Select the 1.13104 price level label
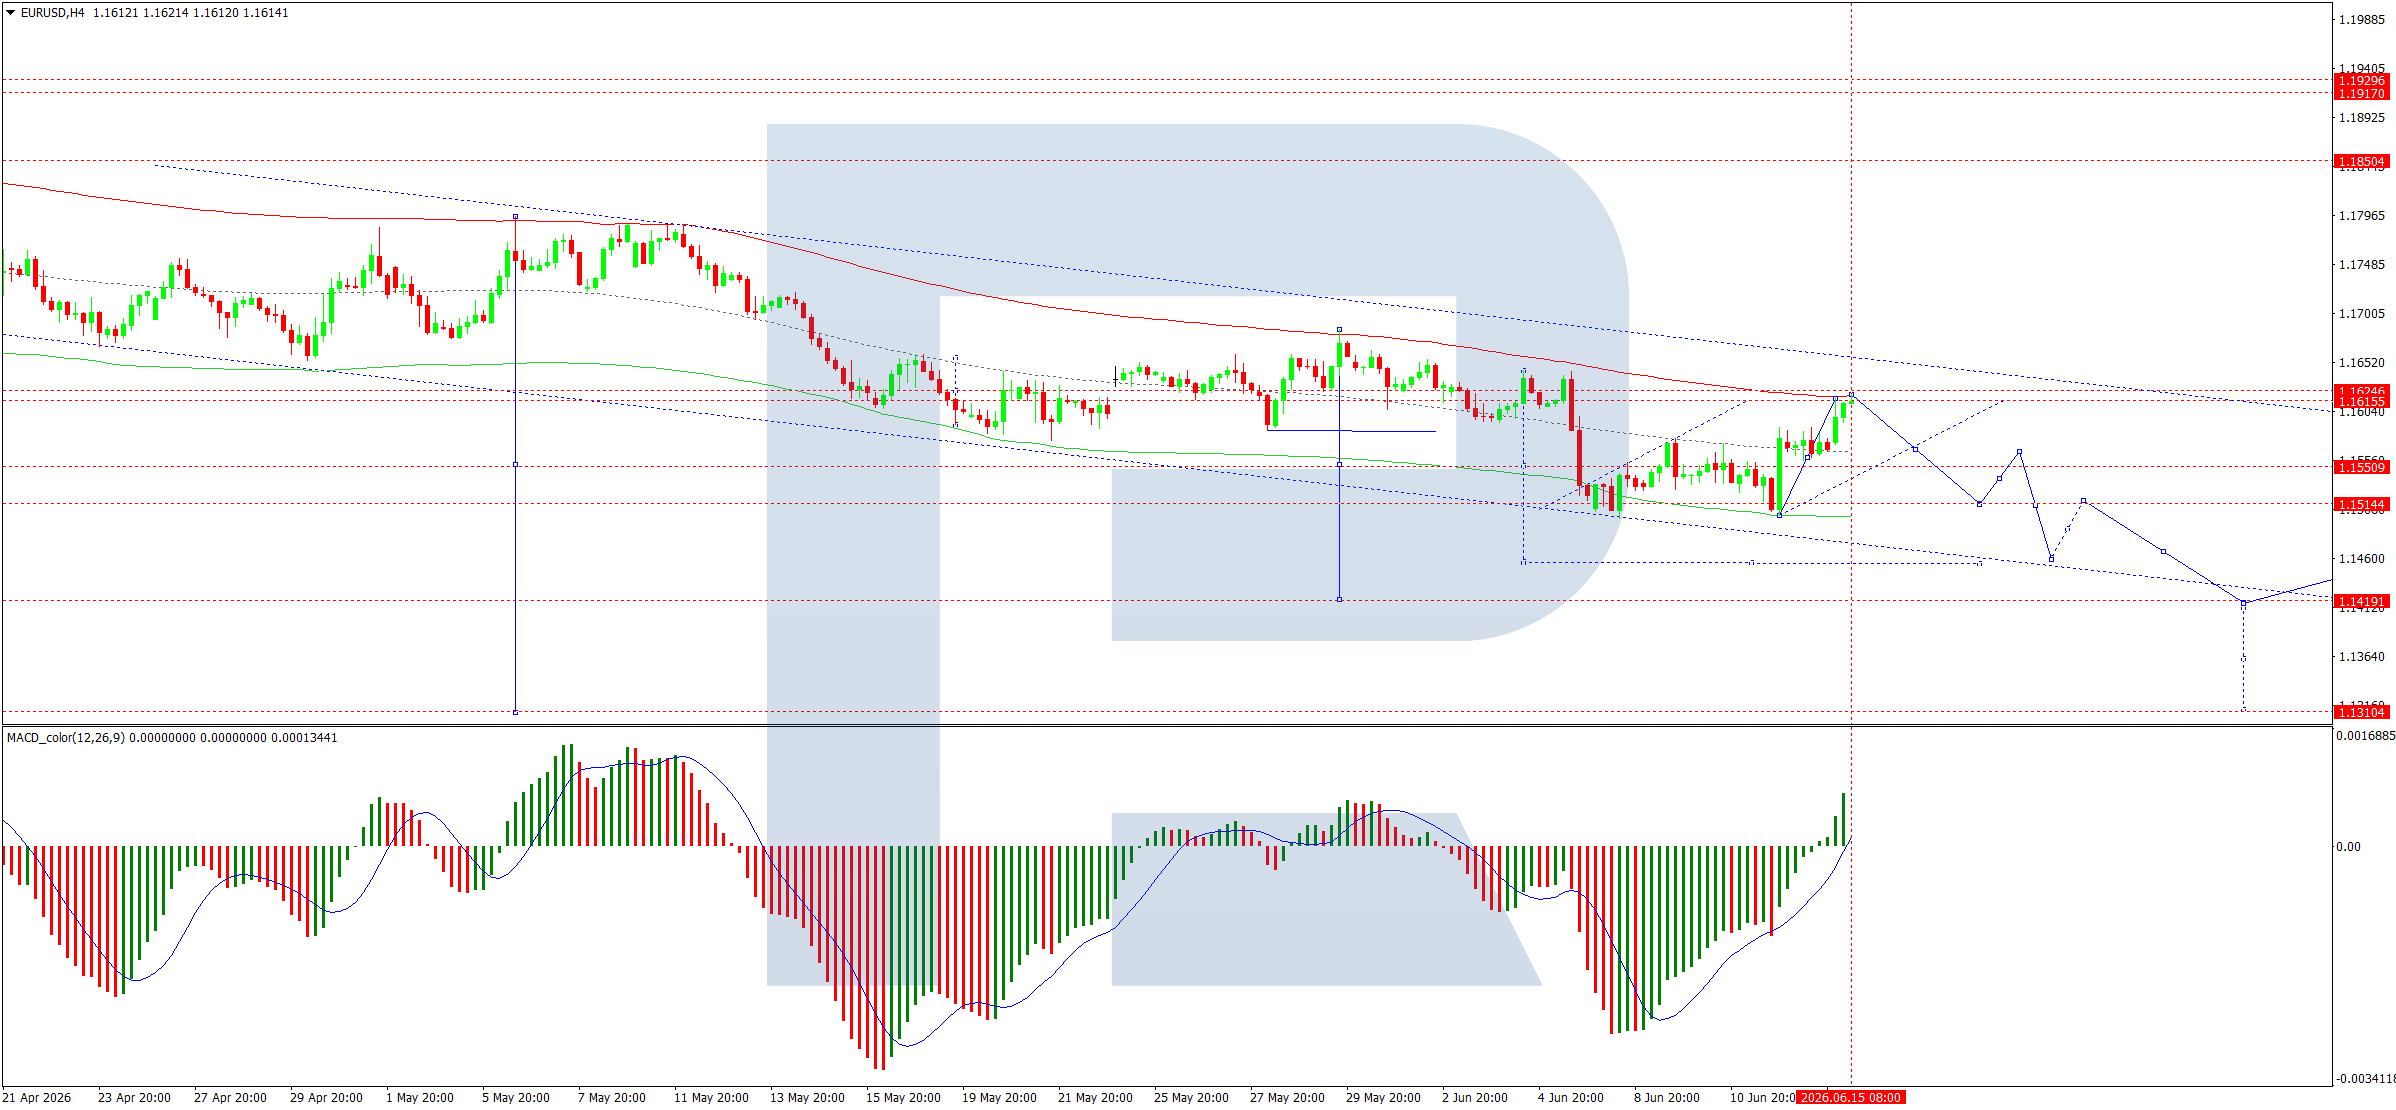 [x=2361, y=712]
